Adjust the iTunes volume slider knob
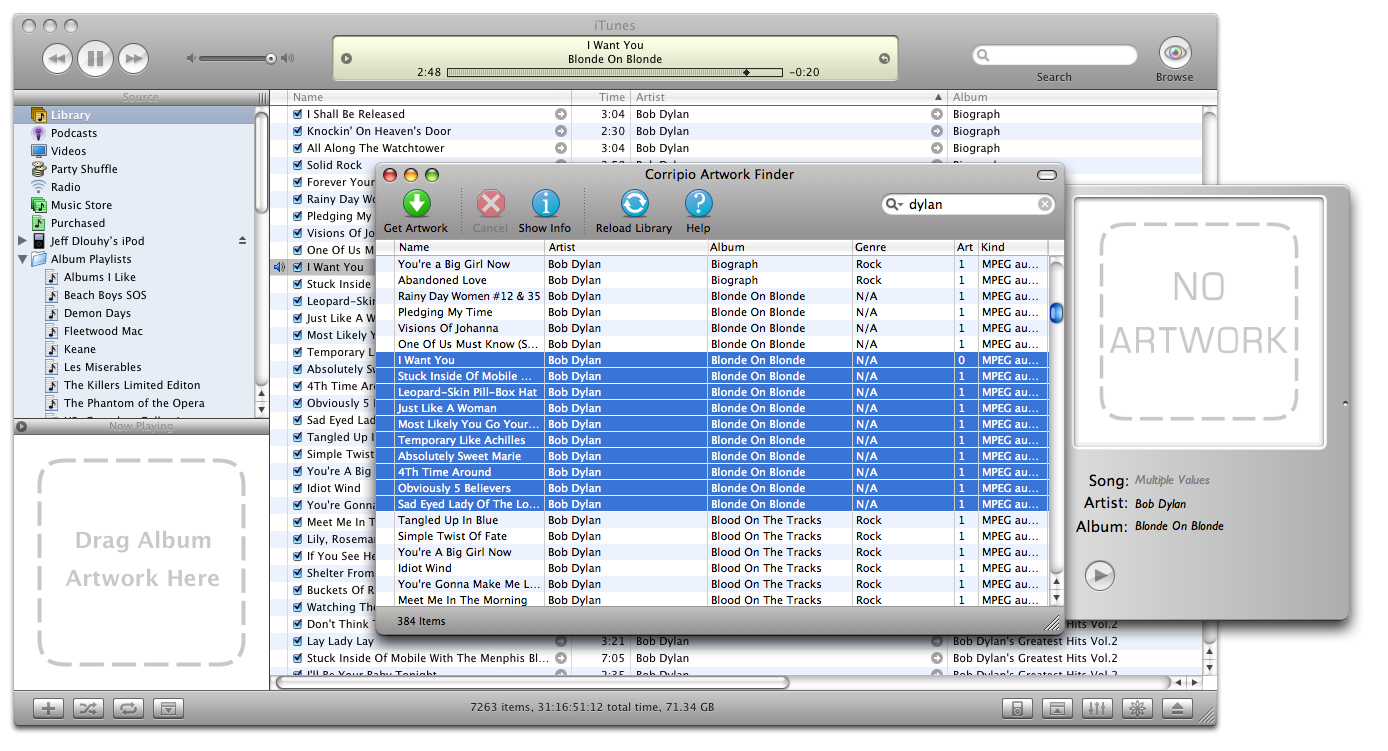The image size is (1388, 751). coord(271,59)
